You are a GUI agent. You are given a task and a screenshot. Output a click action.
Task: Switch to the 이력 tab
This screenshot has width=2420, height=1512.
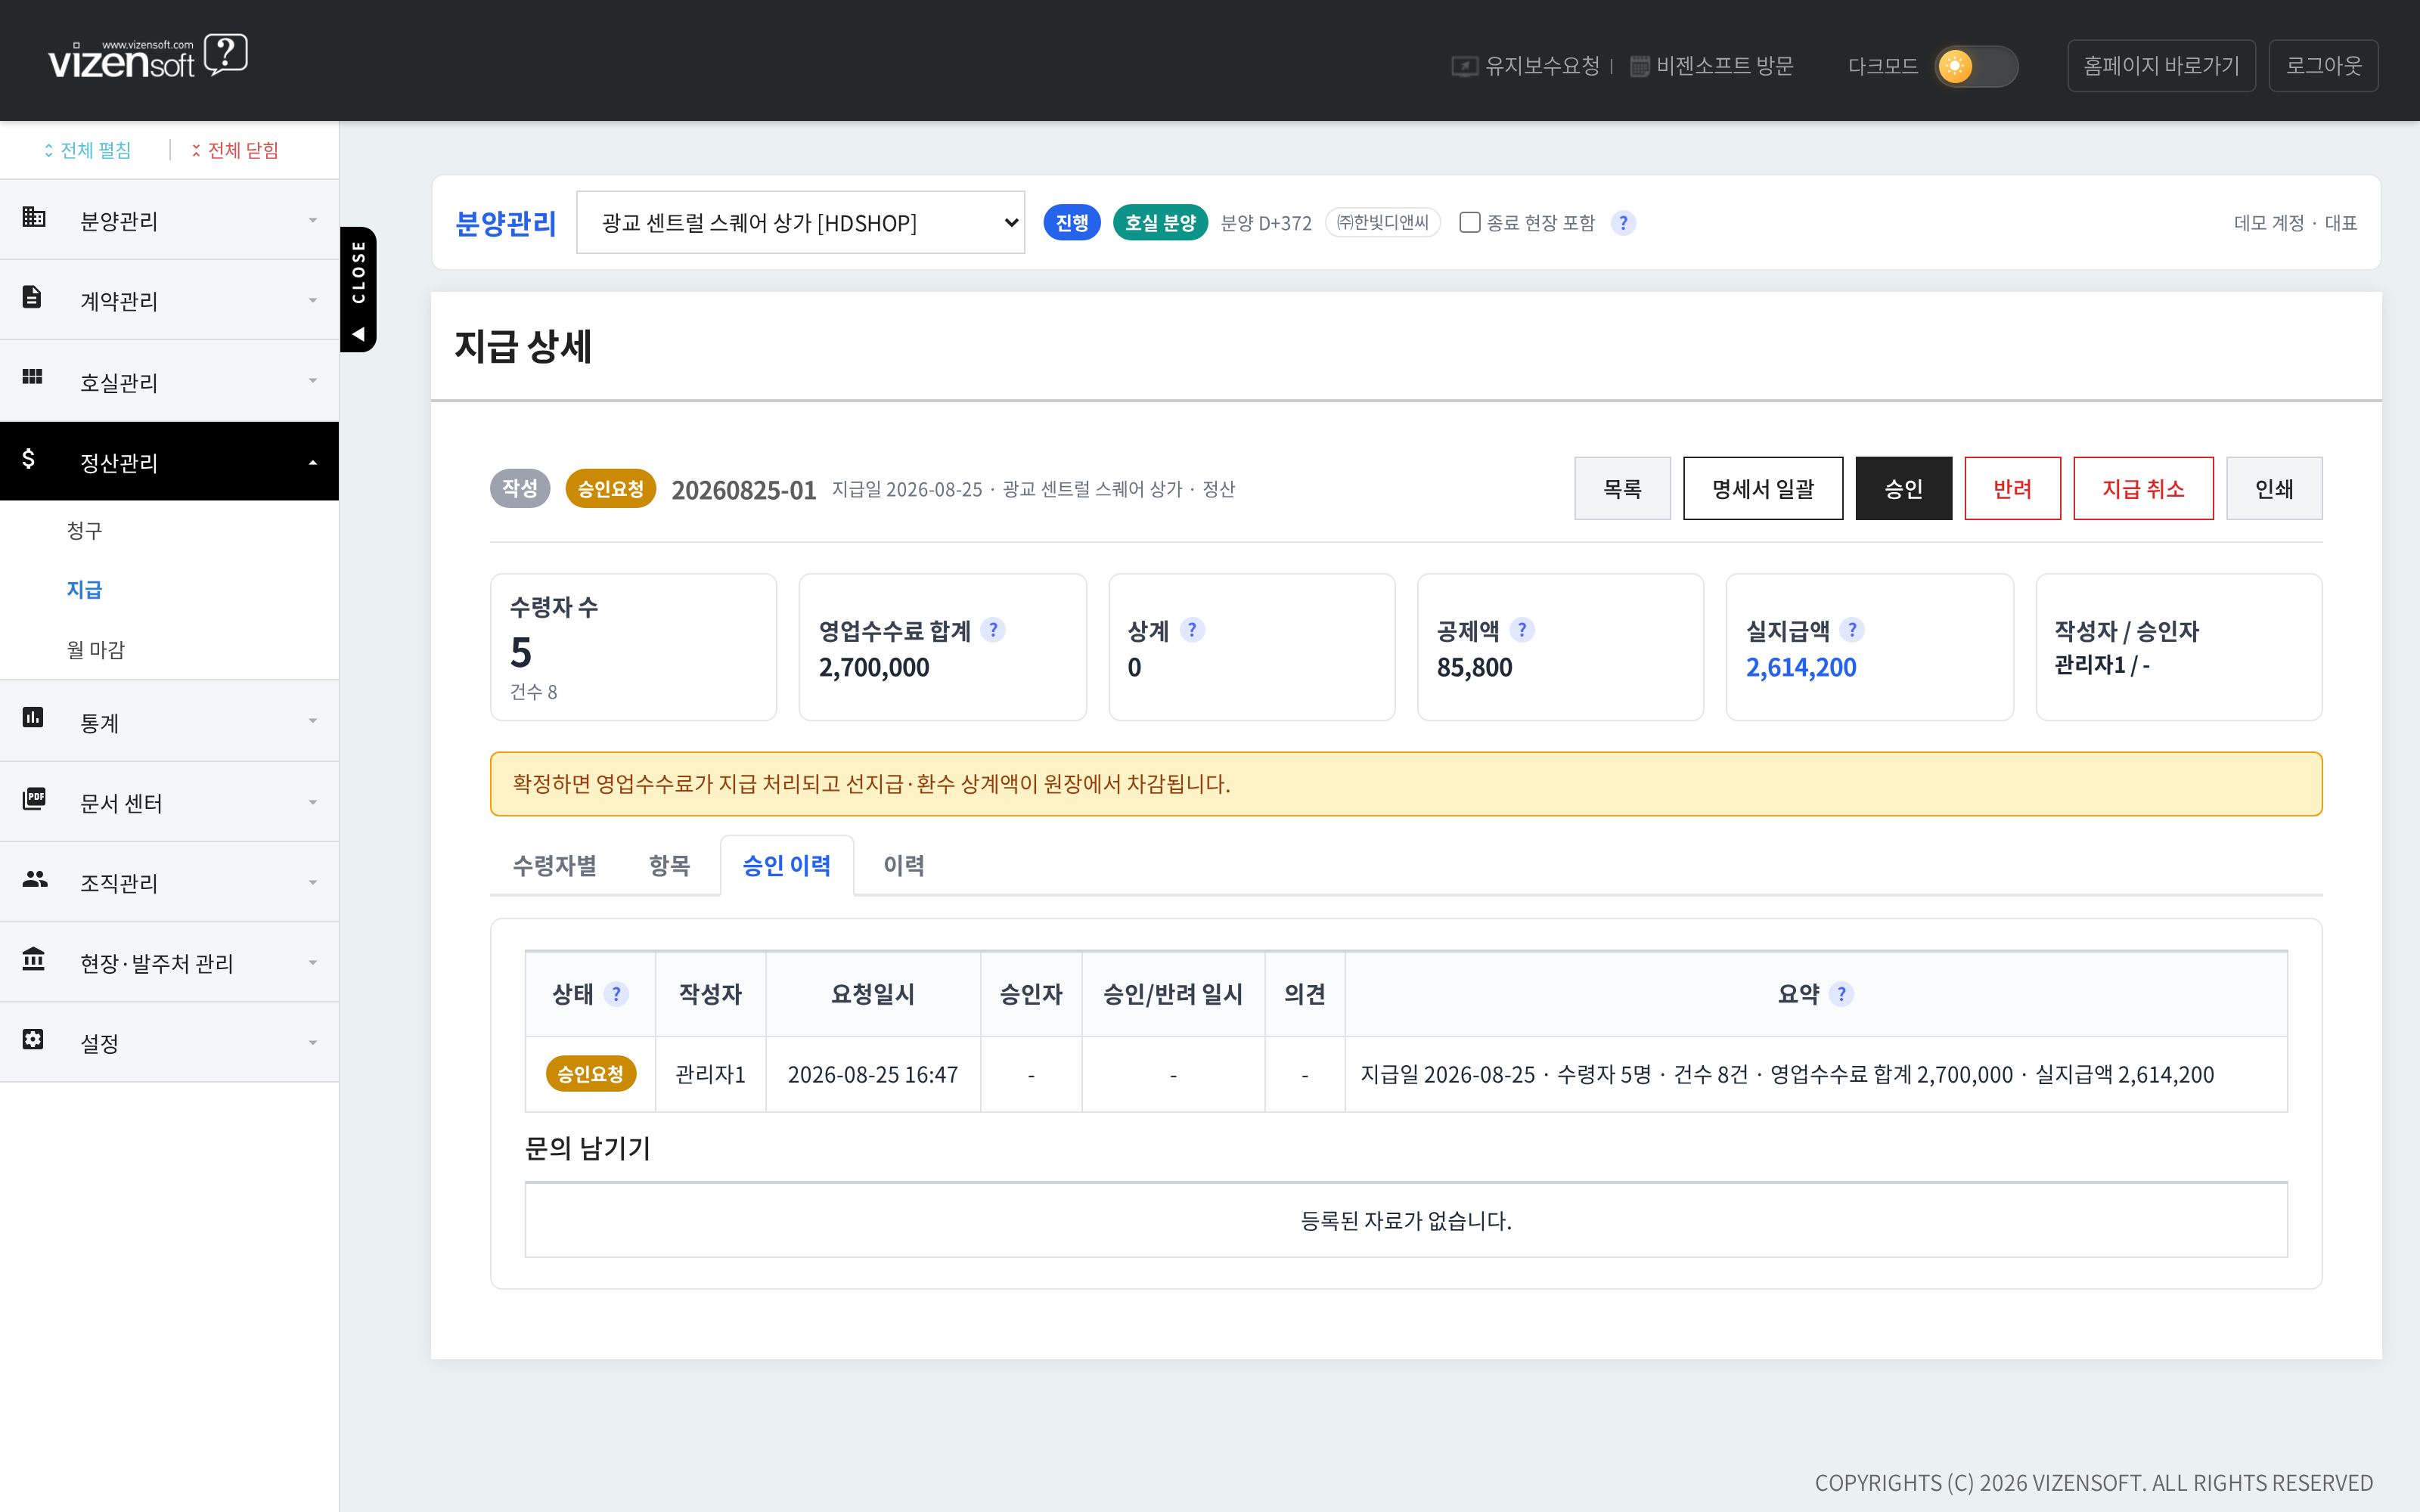click(903, 865)
